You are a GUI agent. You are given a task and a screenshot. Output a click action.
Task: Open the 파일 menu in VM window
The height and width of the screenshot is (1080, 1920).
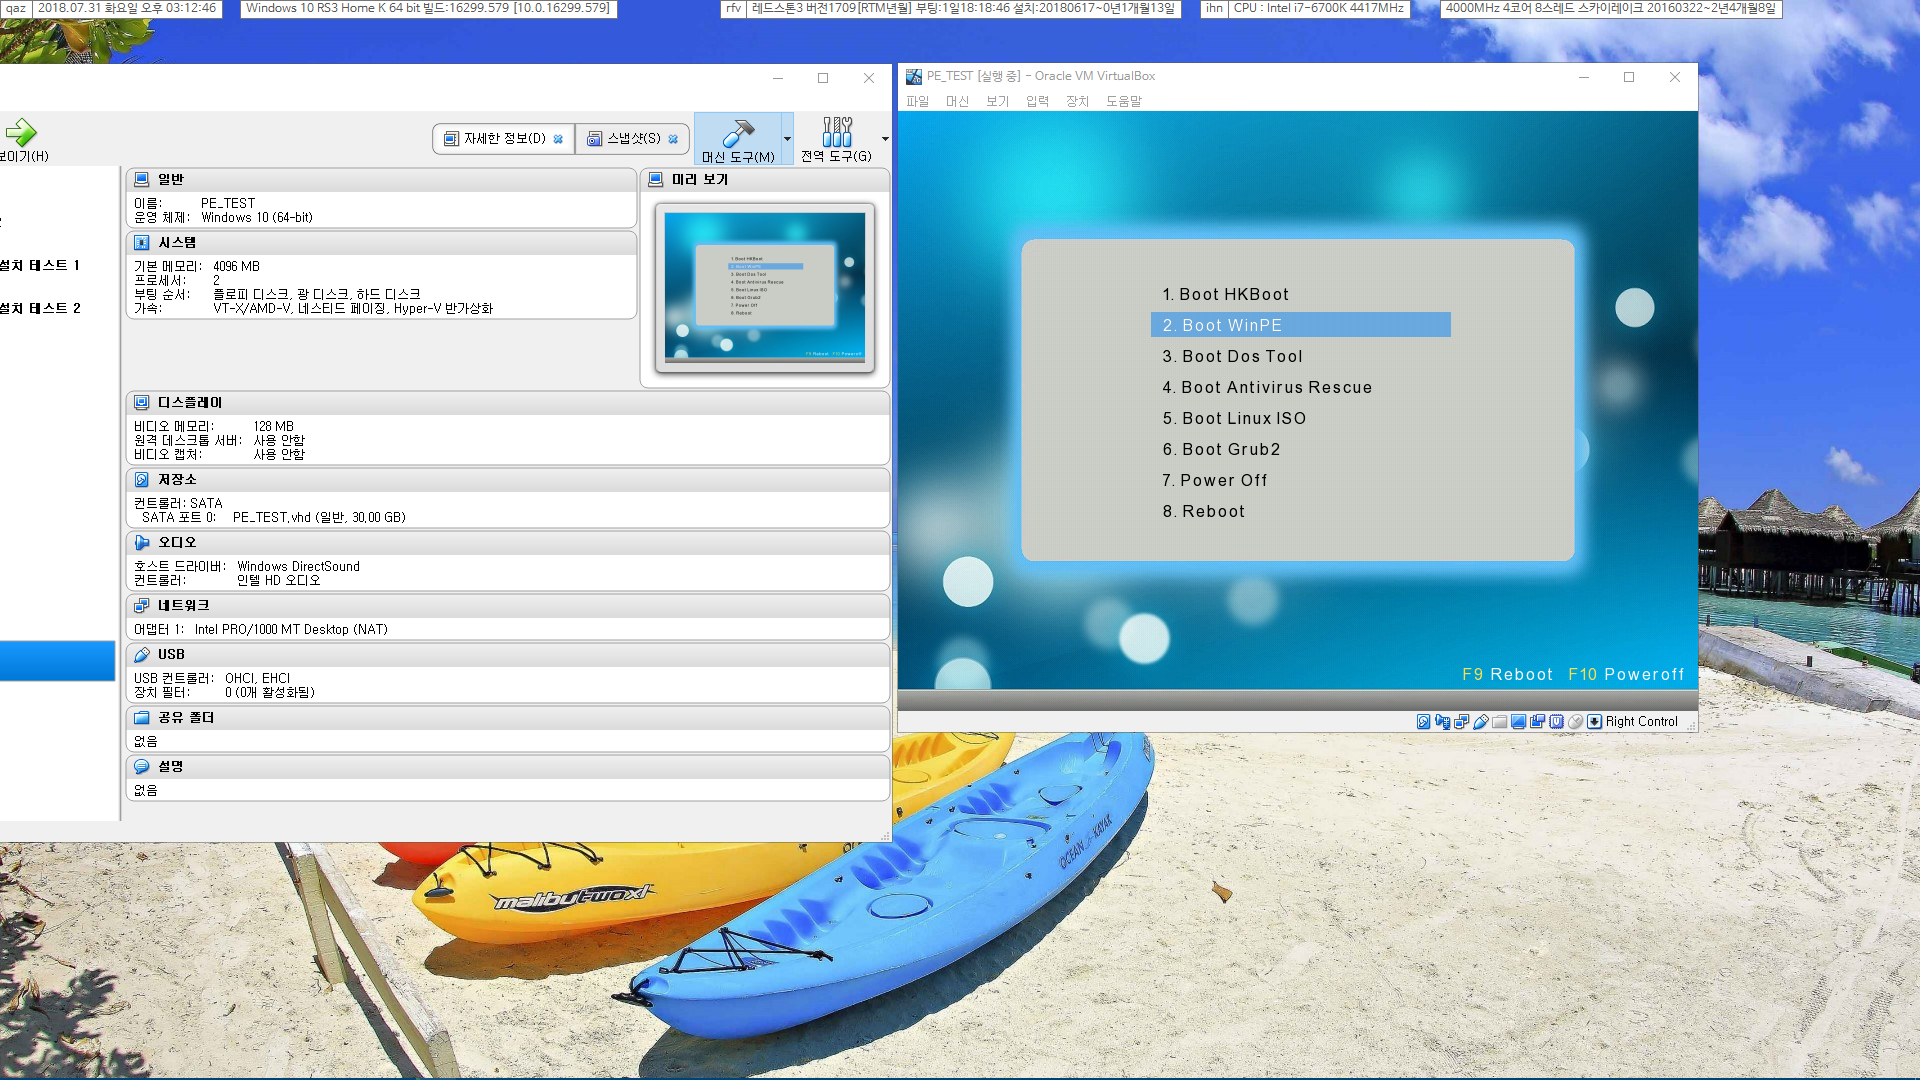coord(917,101)
